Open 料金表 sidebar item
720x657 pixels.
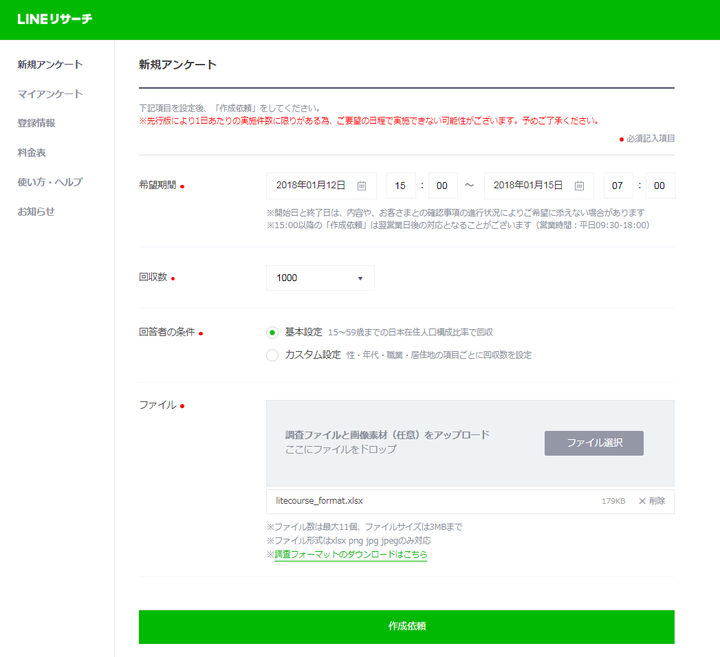[x=32, y=153]
